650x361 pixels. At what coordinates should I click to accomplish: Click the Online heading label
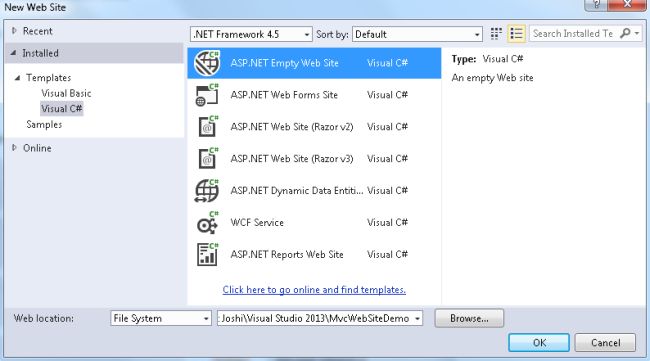click(x=37, y=148)
